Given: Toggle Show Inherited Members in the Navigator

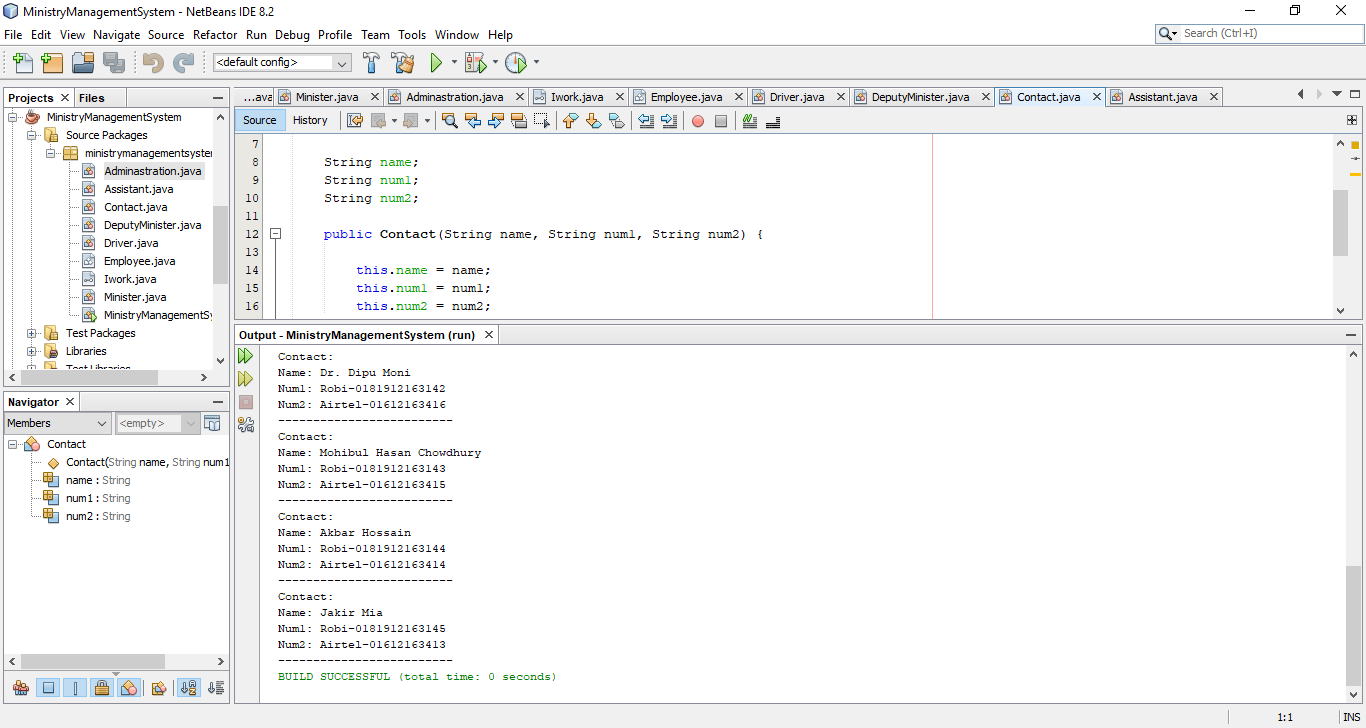Looking at the screenshot, I should point(20,687).
